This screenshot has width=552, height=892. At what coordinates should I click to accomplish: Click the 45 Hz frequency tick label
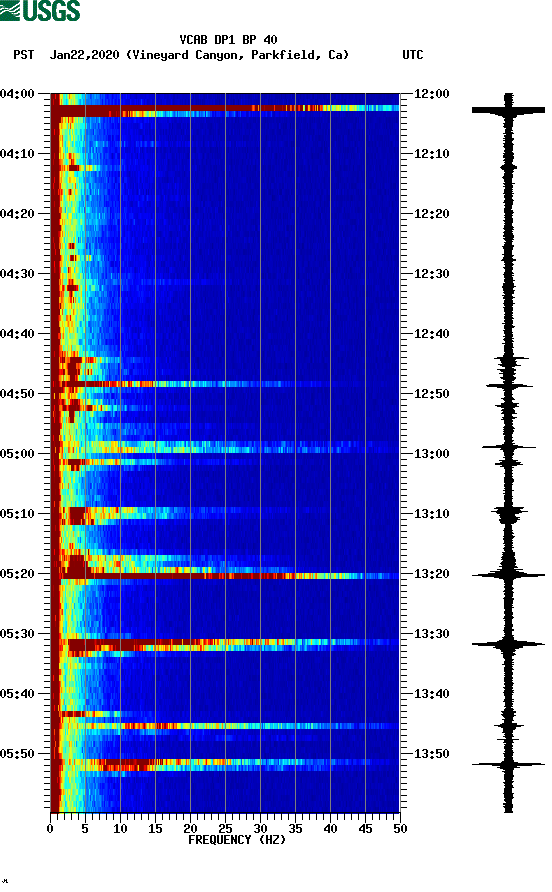365,829
